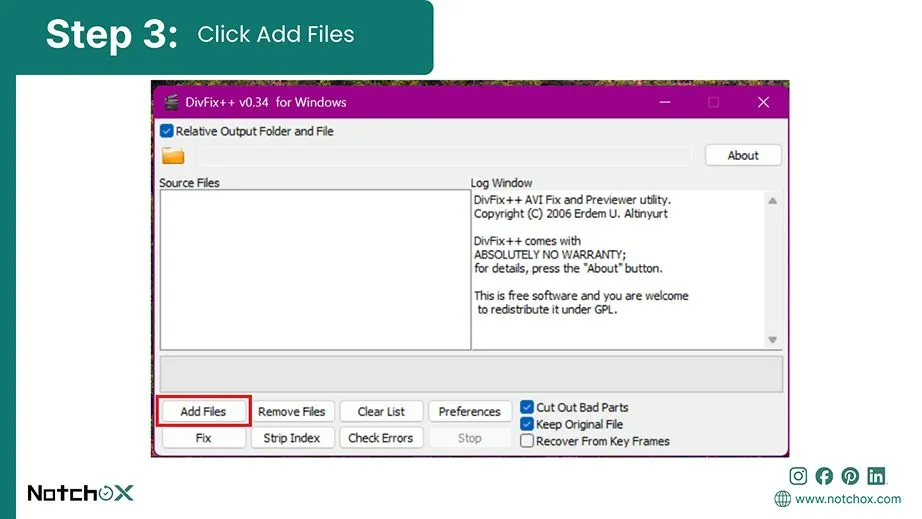Uncheck Keep Original File
Screen dimensions: 922x519
point(527,424)
